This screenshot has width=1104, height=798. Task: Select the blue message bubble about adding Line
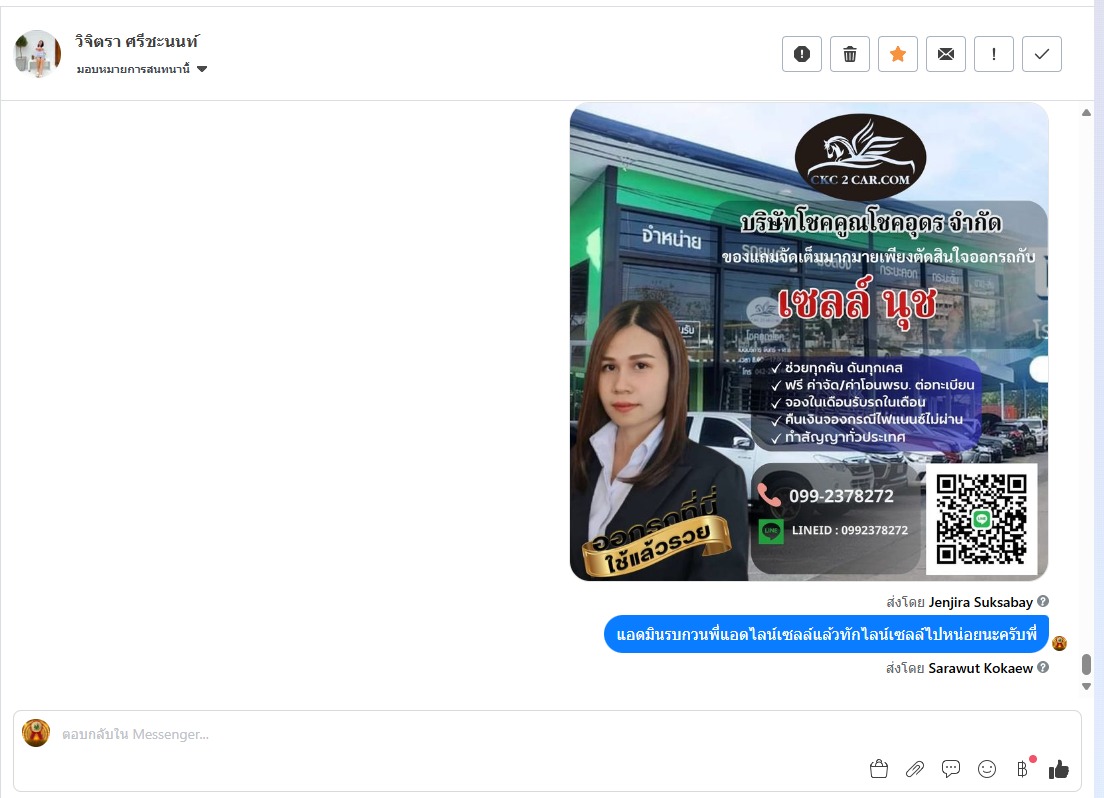coord(826,634)
